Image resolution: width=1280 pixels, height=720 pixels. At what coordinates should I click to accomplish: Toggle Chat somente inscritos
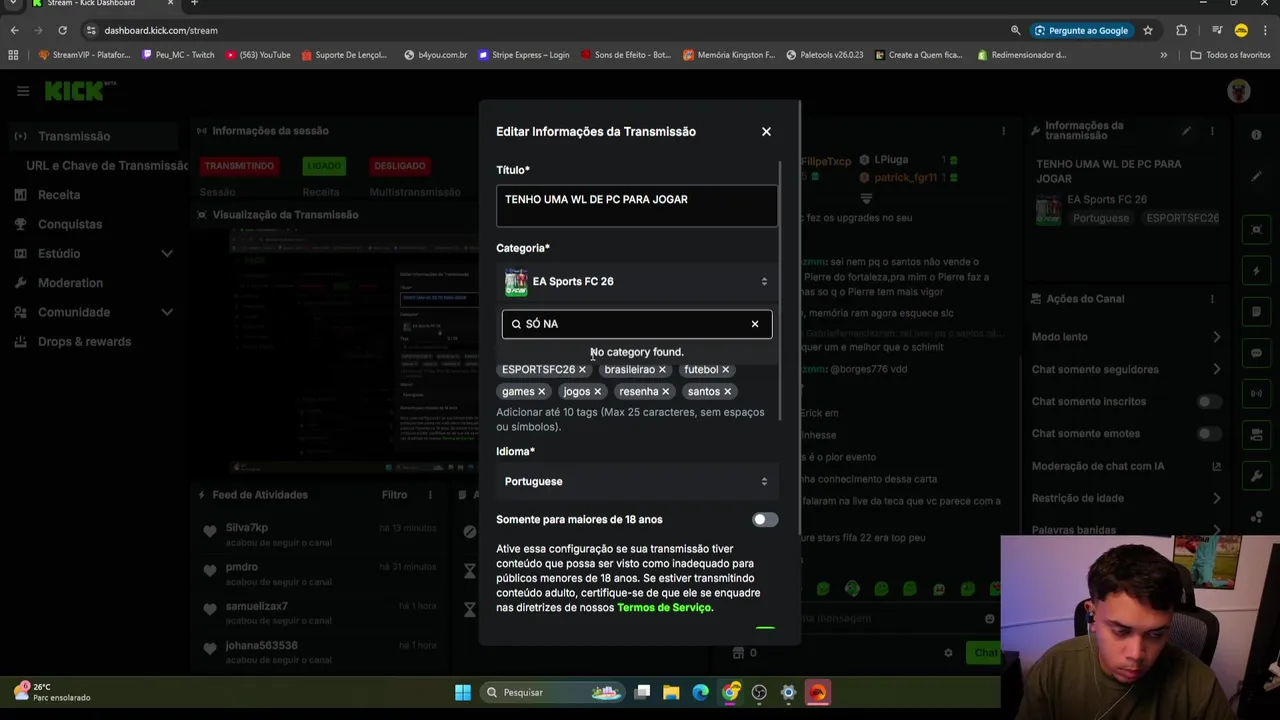click(1210, 402)
